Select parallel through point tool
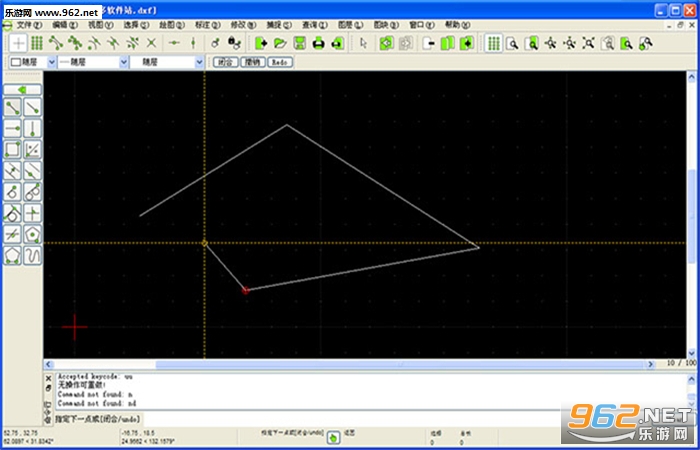Image resolution: width=700 pixels, height=450 pixels. 32,171
